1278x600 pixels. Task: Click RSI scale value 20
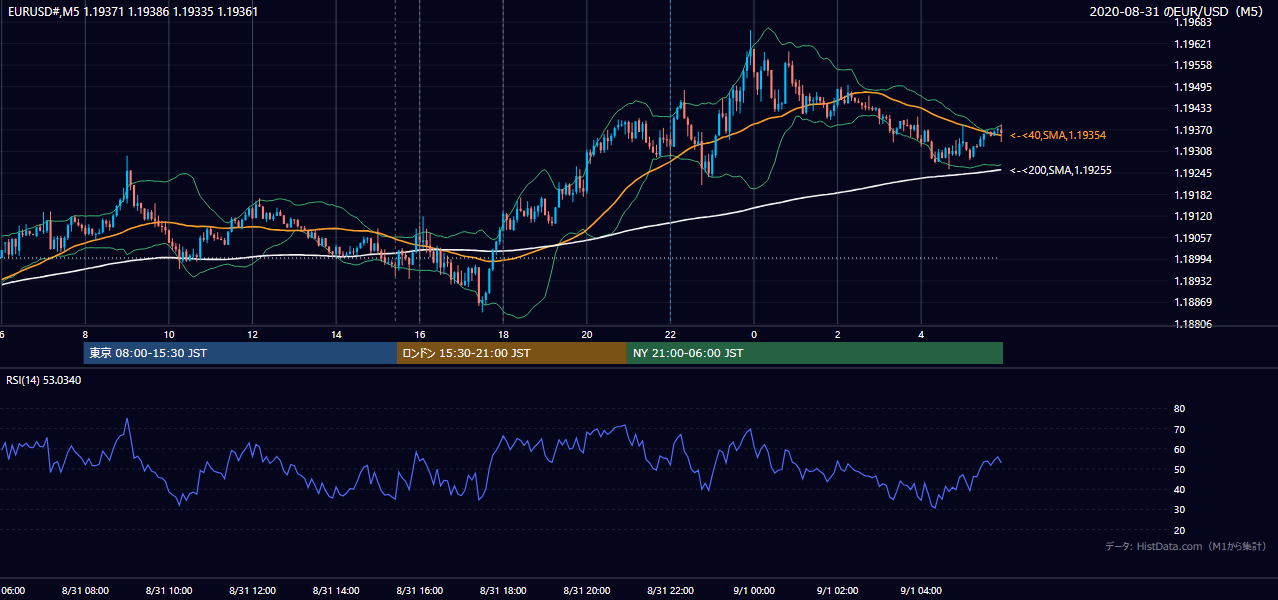point(1180,530)
